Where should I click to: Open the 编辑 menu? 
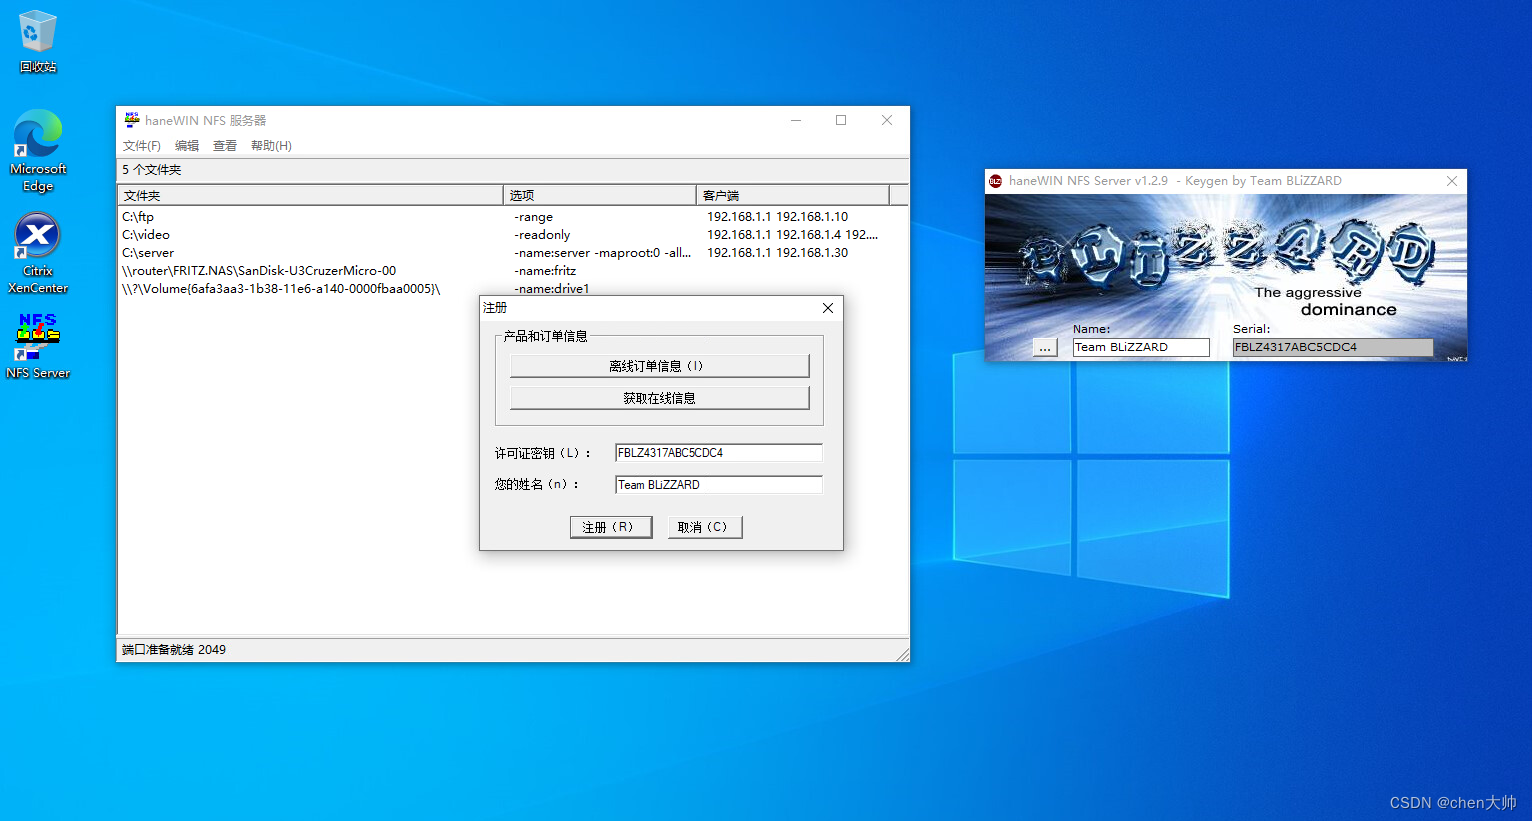pyautogui.click(x=187, y=146)
